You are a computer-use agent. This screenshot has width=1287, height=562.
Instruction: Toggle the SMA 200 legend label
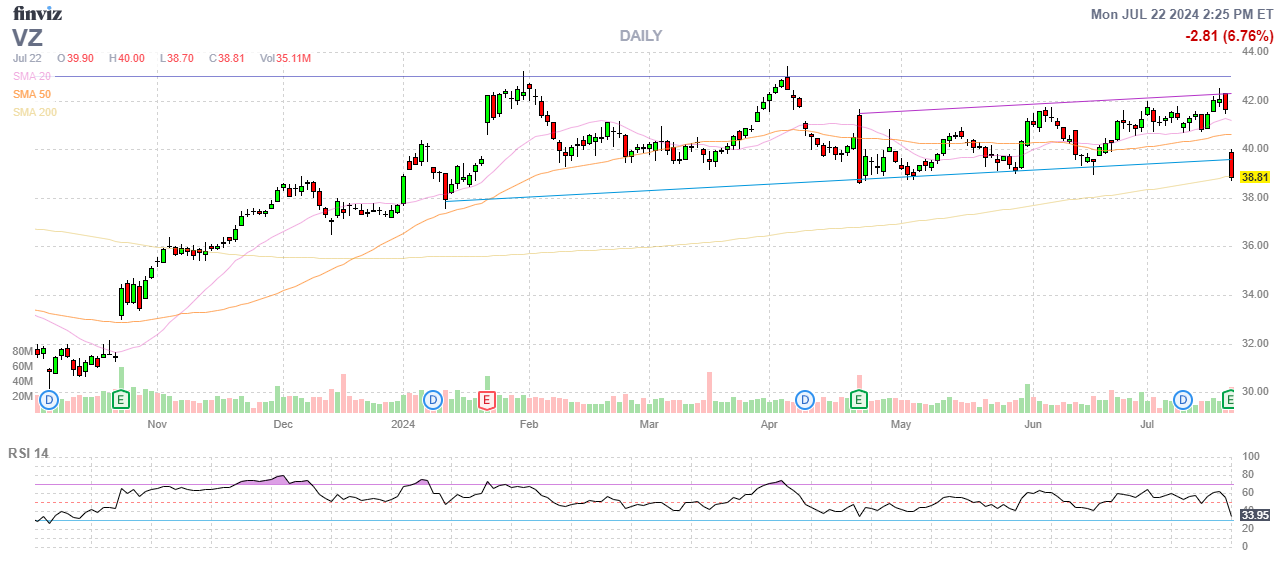(35, 112)
